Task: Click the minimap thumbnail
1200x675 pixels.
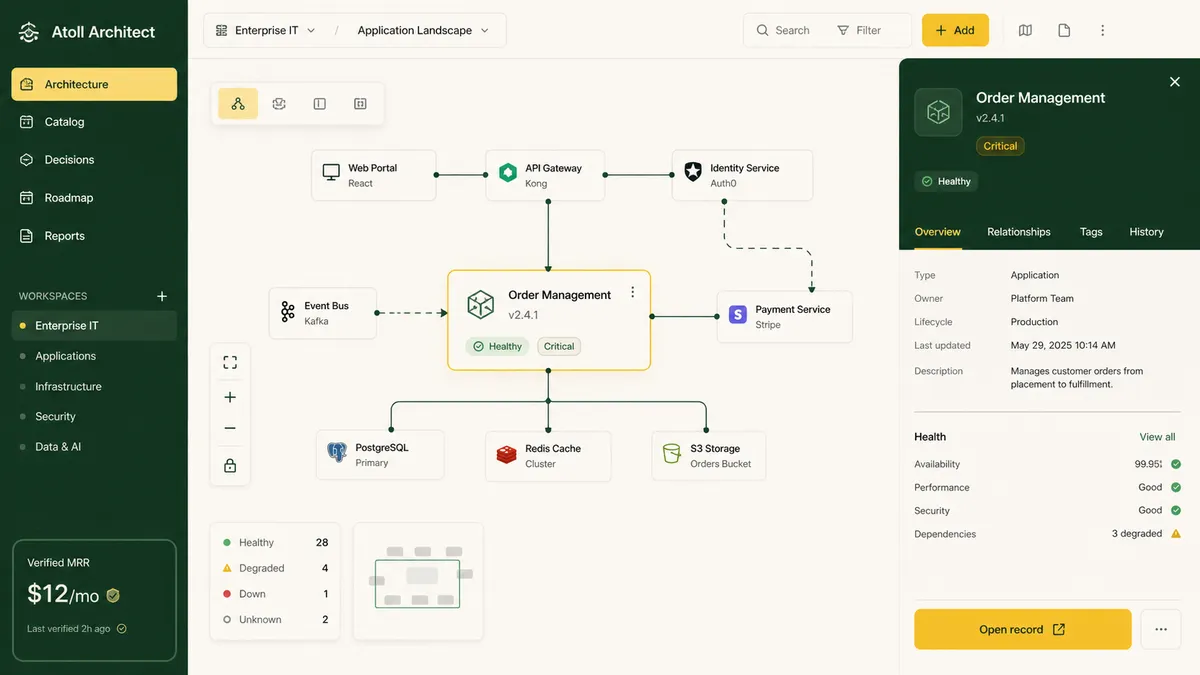Action: coord(418,581)
